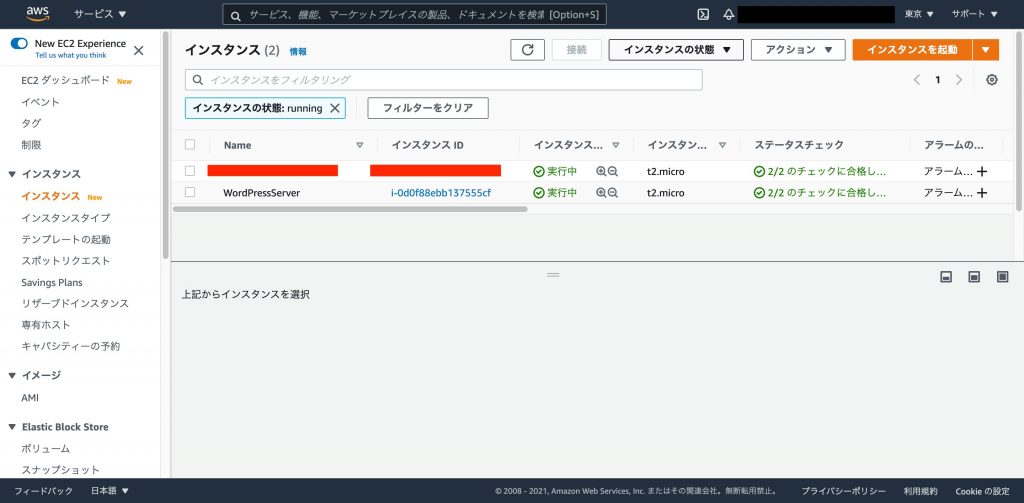Collapse the Elastic Block Store section
The width and height of the screenshot is (1024, 503).
click(x=12, y=427)
